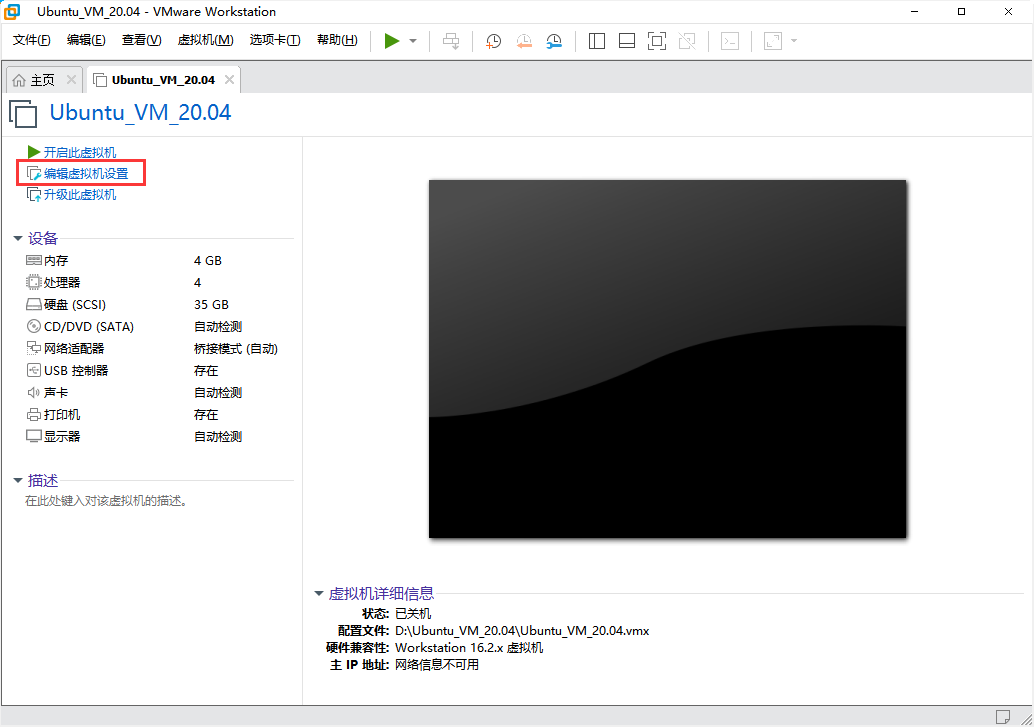Collapse the 描述 section
The width and height of the screenshot is (1034, 727).
click(18, 480)
